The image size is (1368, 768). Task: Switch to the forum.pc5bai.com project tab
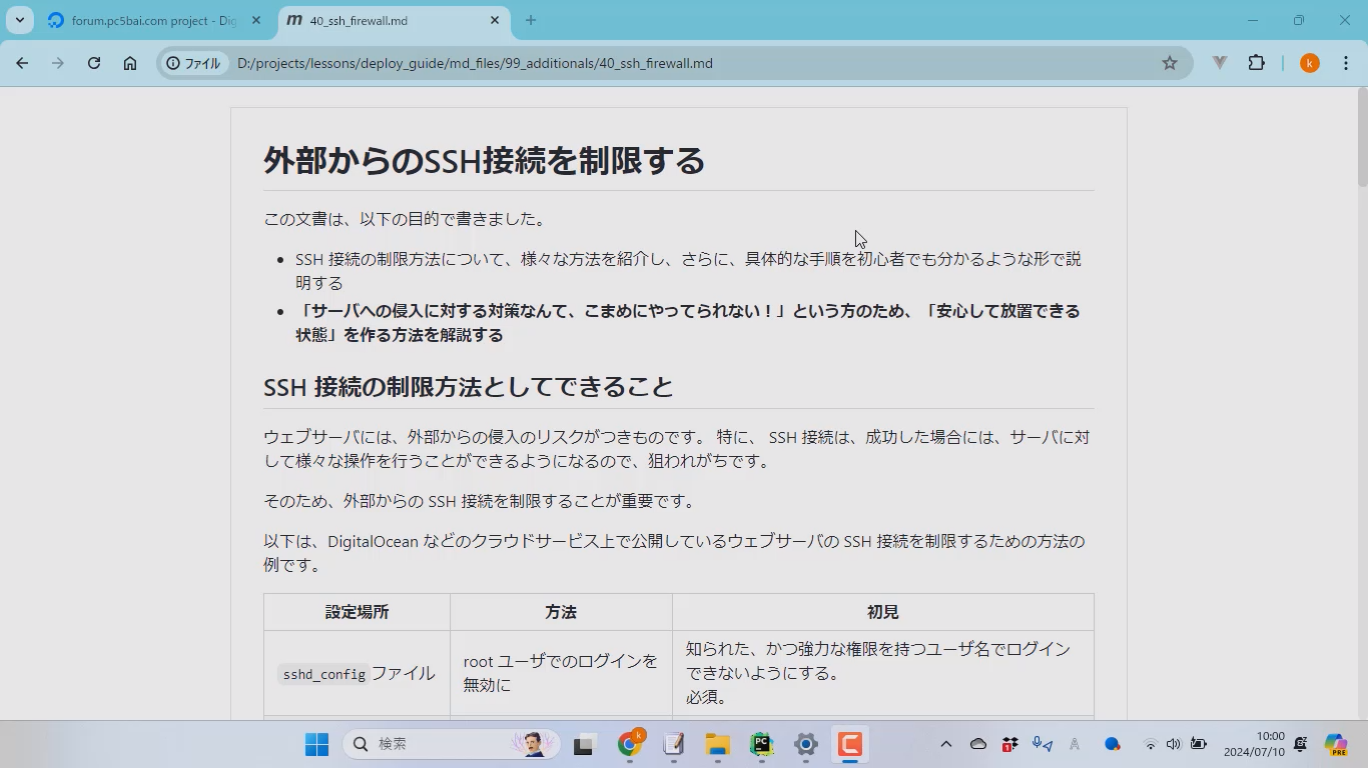click(152, 20)
